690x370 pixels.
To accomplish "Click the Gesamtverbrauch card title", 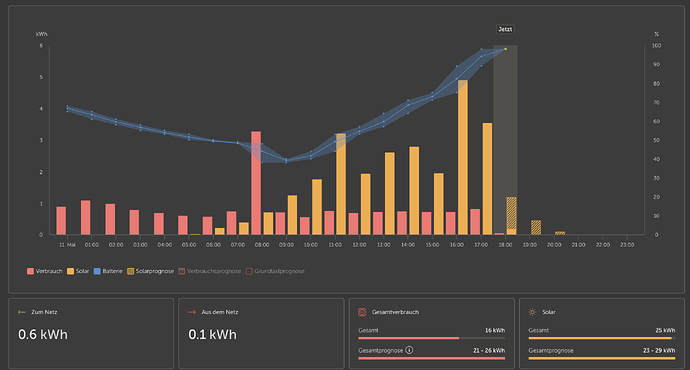I will 395,312.
